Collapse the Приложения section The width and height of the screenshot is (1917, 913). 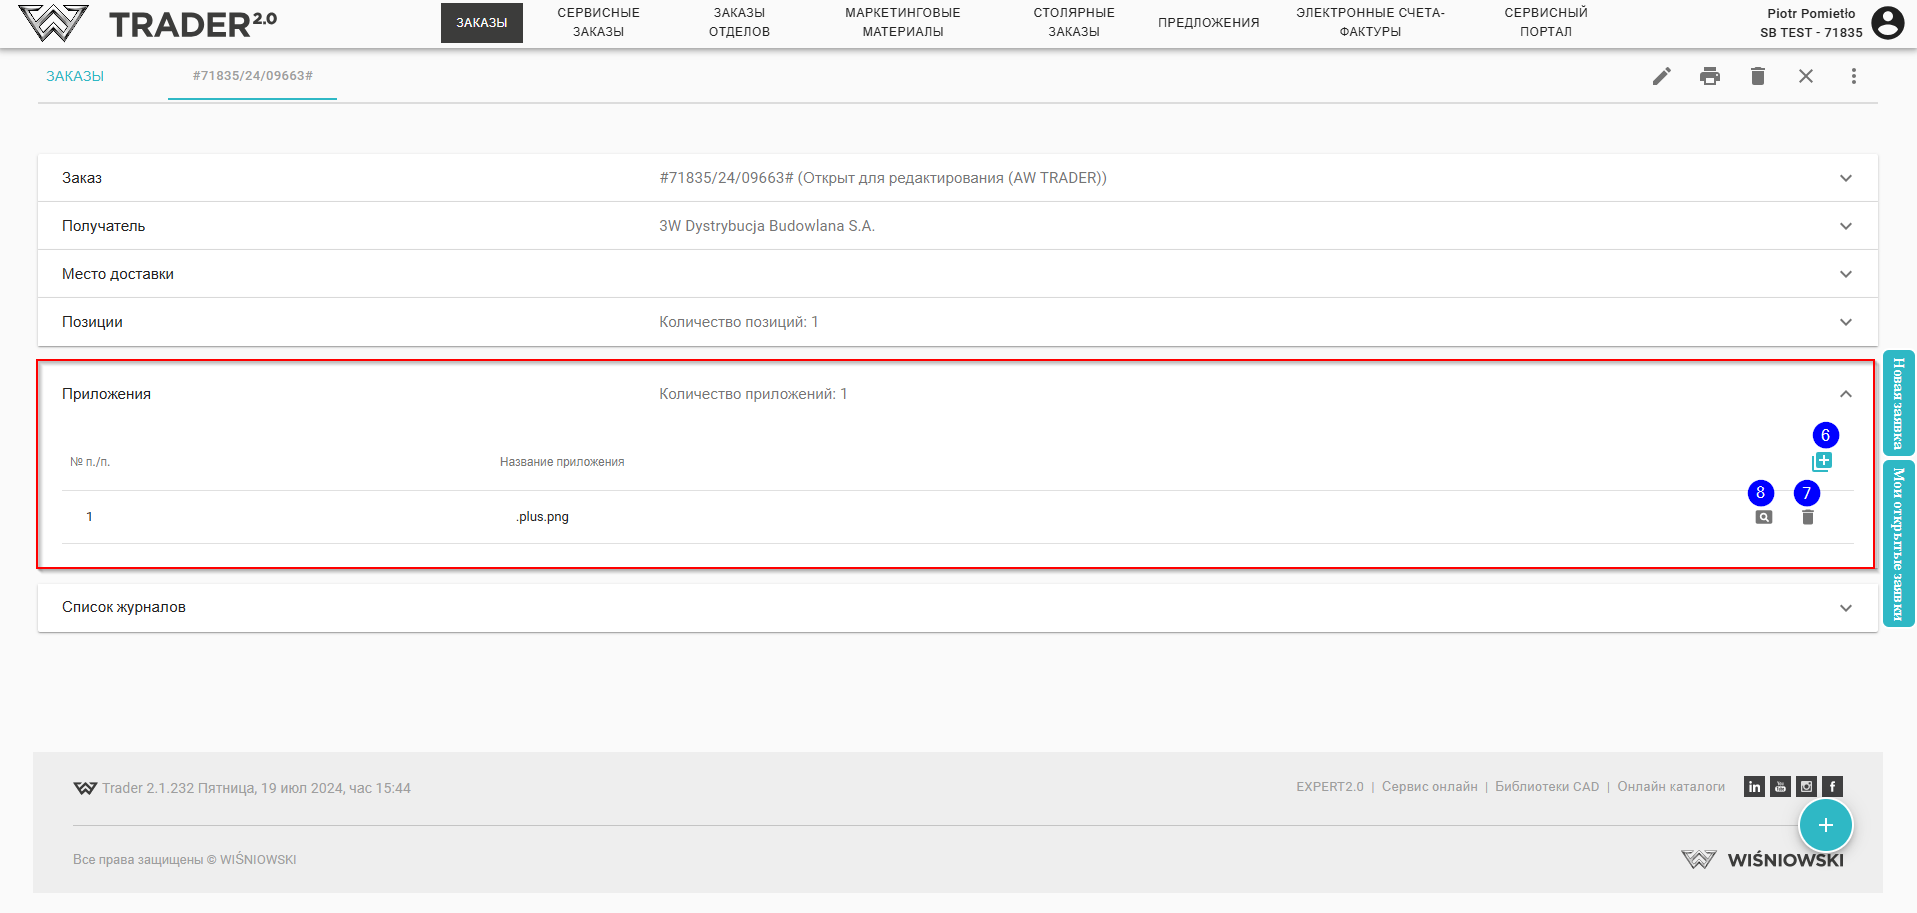(1845, 394)
